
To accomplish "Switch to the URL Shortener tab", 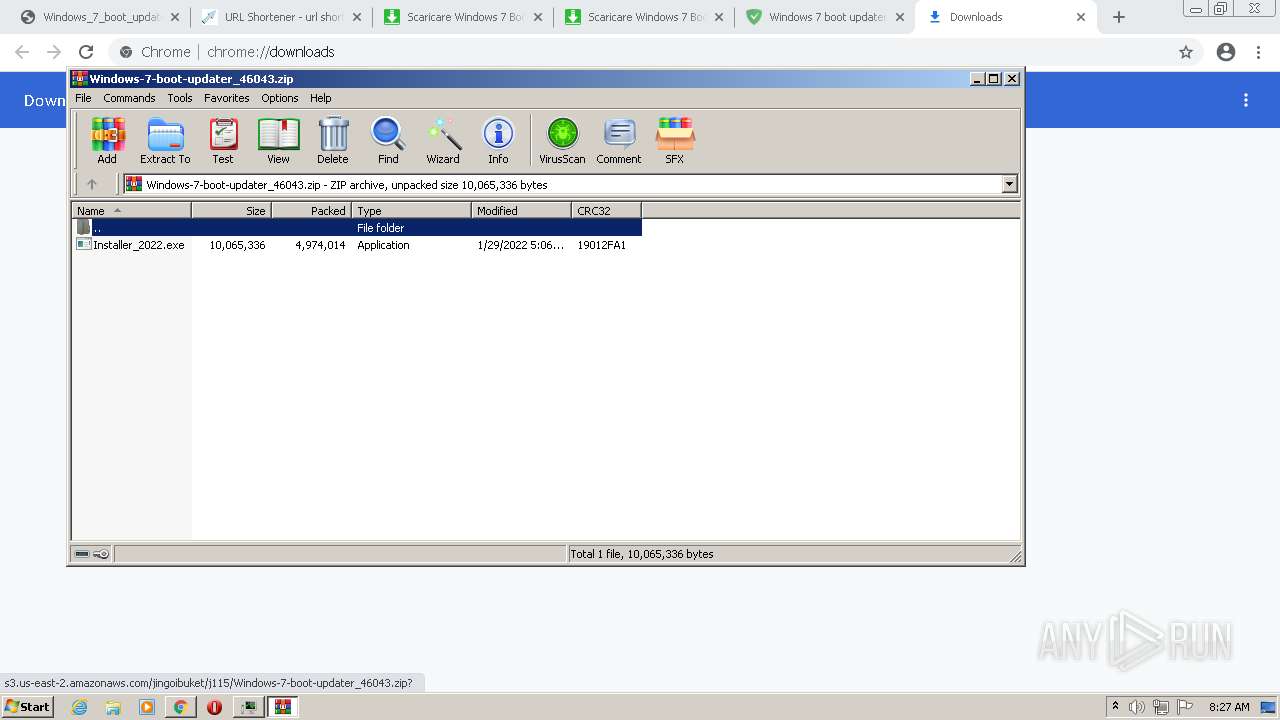I will click(x=283, y=17).
